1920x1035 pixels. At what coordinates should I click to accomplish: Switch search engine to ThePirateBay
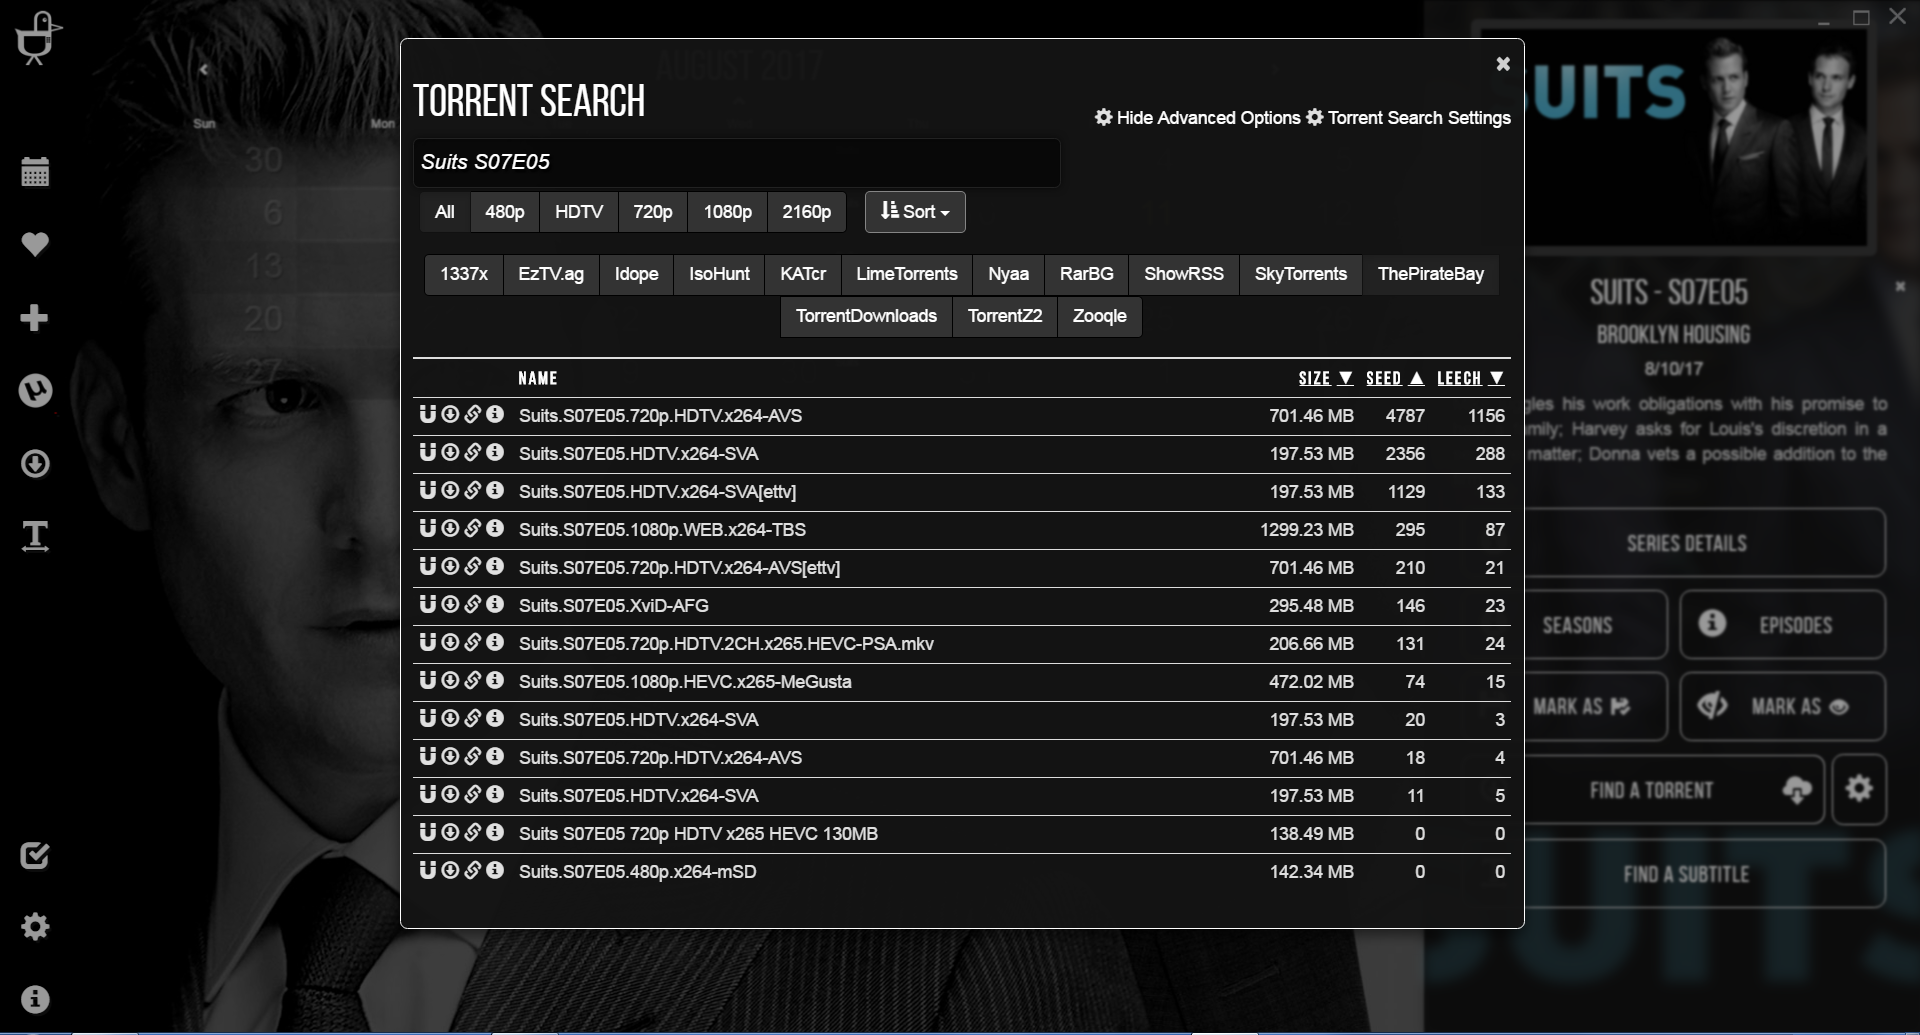[x=1431, y=274]
